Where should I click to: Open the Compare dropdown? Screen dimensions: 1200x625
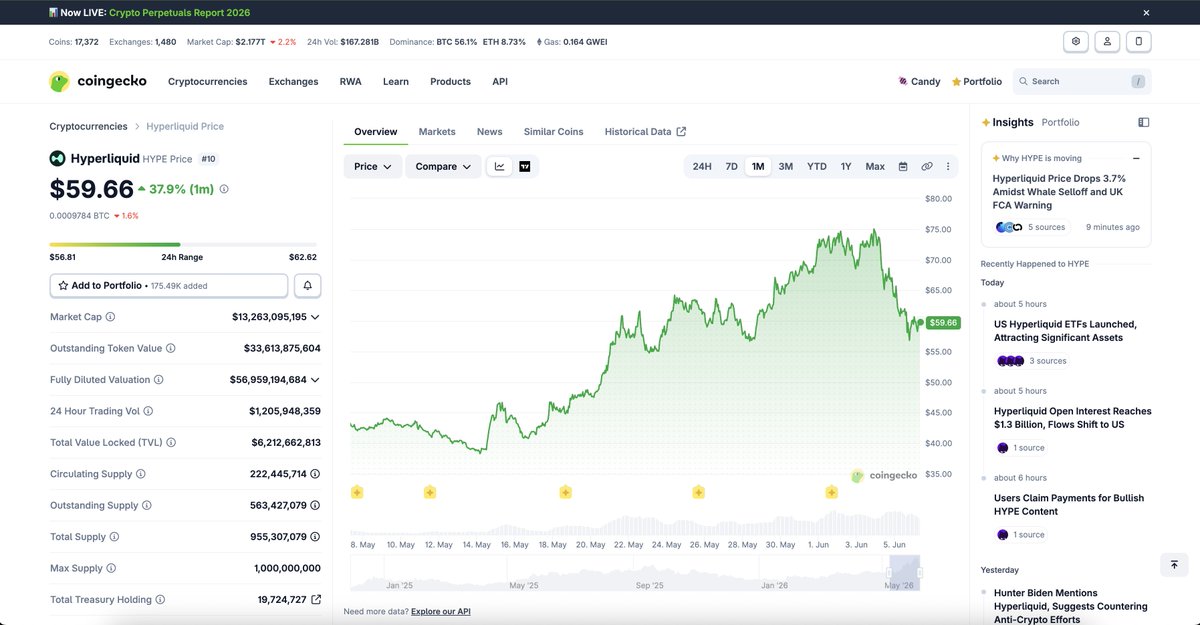(x=443, y=166)
